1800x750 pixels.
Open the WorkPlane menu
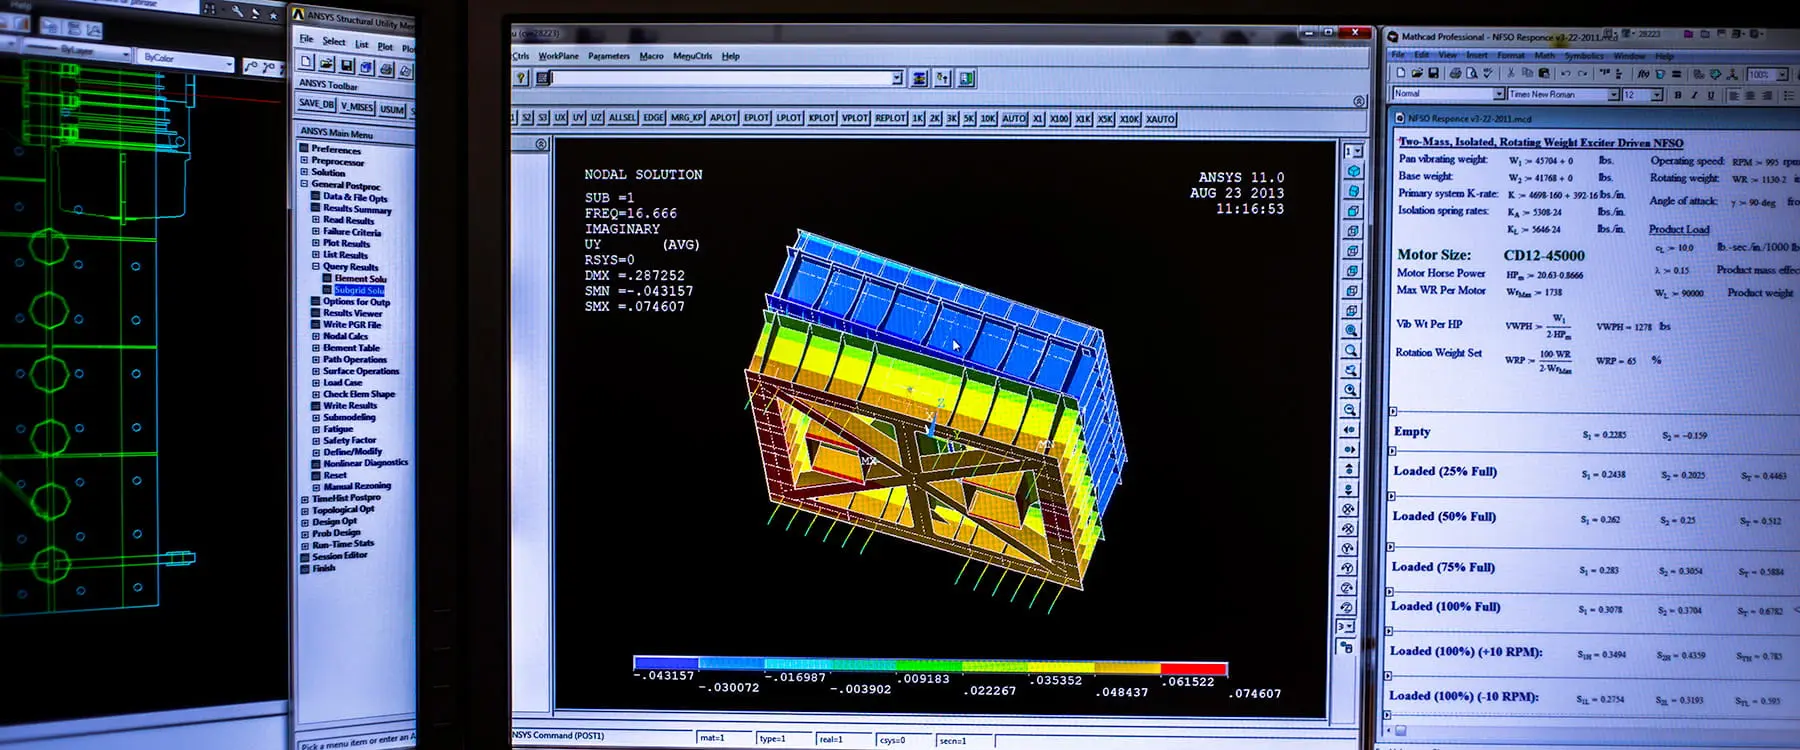(x=558, y=56)
